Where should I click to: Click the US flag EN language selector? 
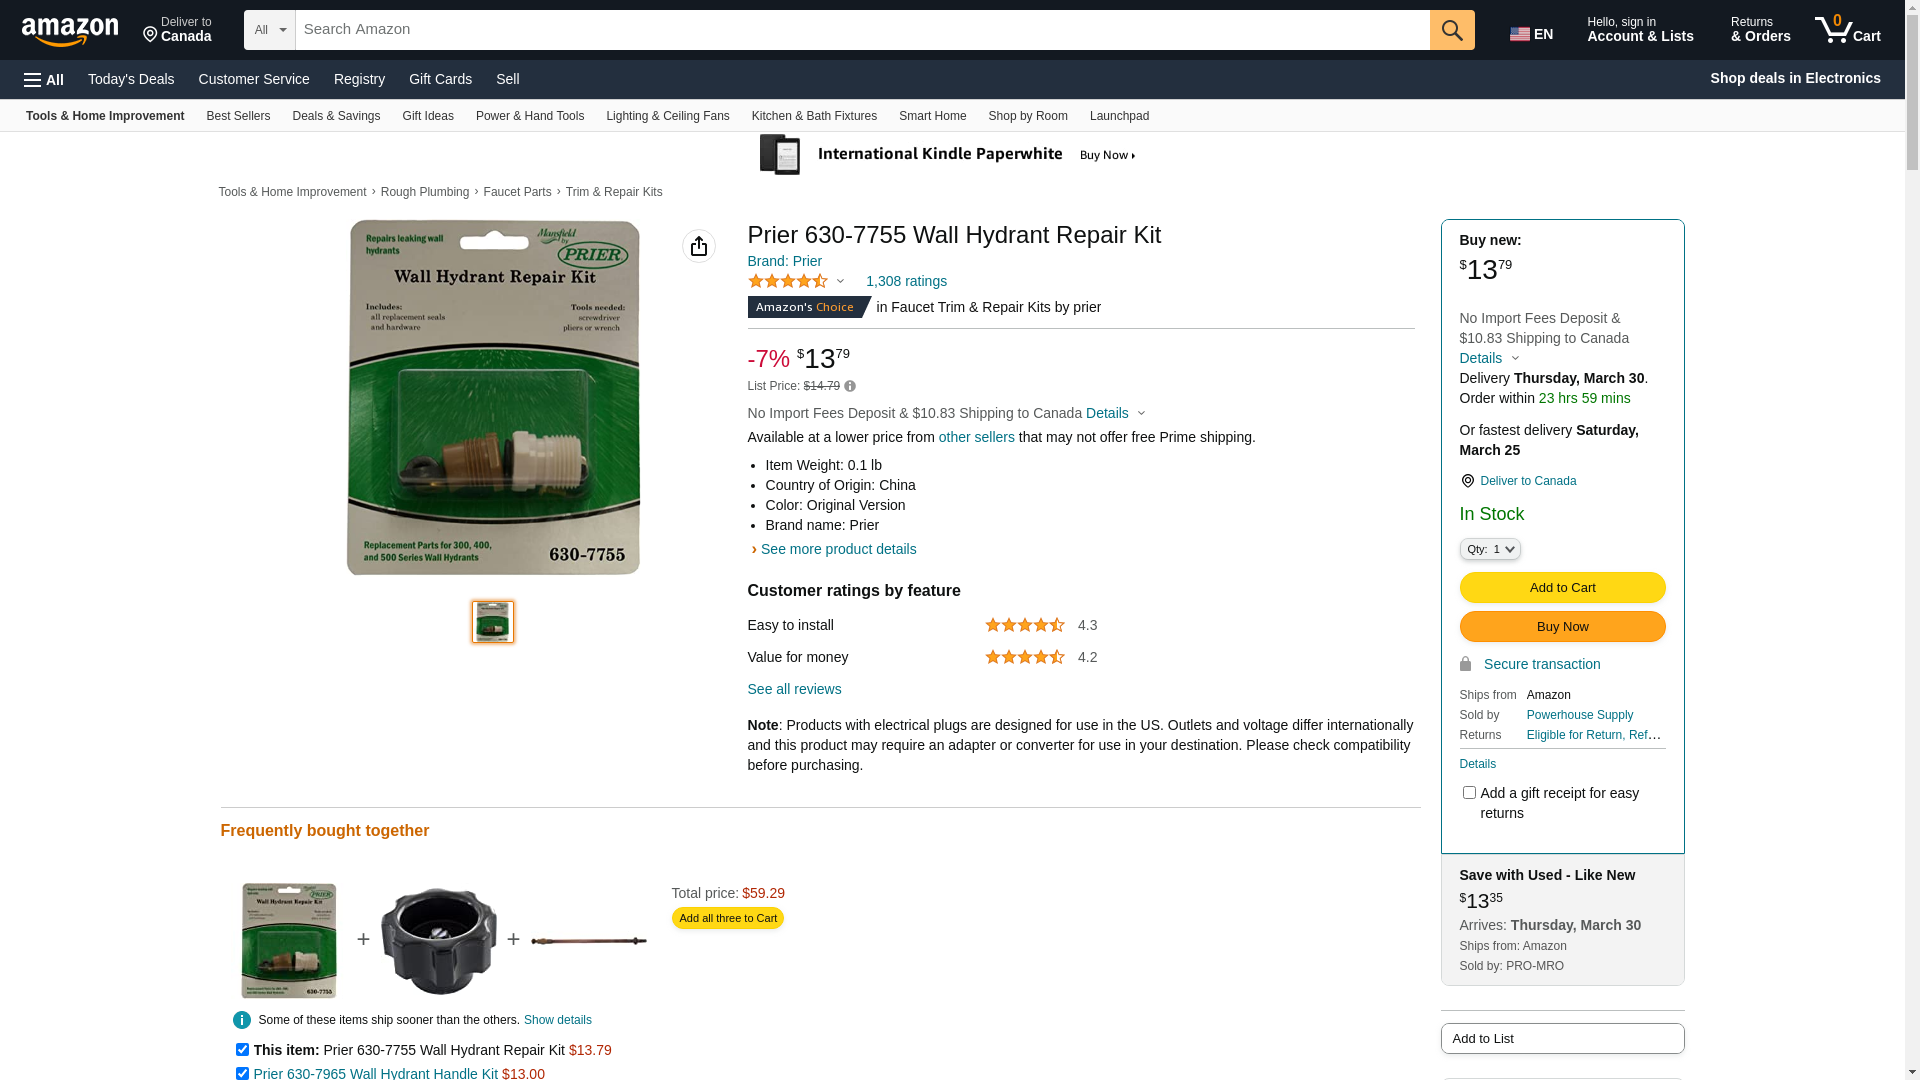pos(1531,34)
